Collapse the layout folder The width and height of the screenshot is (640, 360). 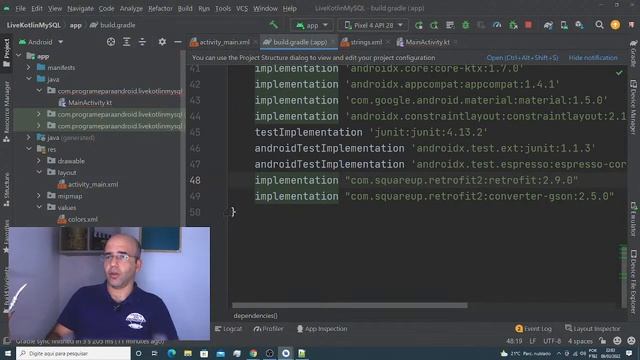pyautogui.click(x=39, y=172)
